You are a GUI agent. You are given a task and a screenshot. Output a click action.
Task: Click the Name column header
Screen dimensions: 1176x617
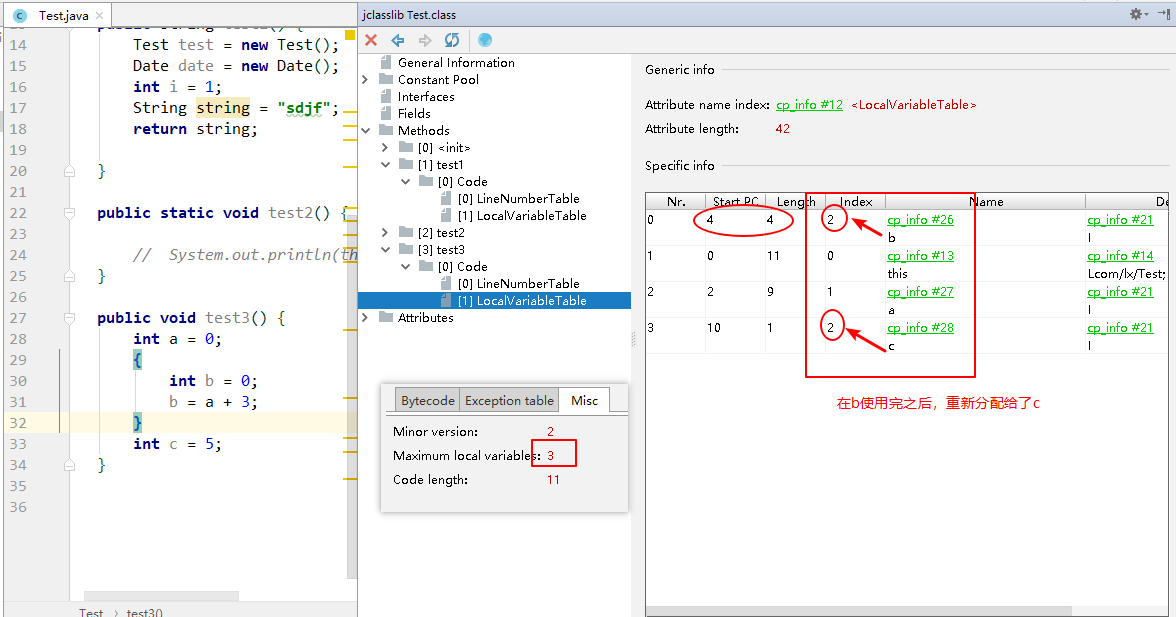click(986, 202)
